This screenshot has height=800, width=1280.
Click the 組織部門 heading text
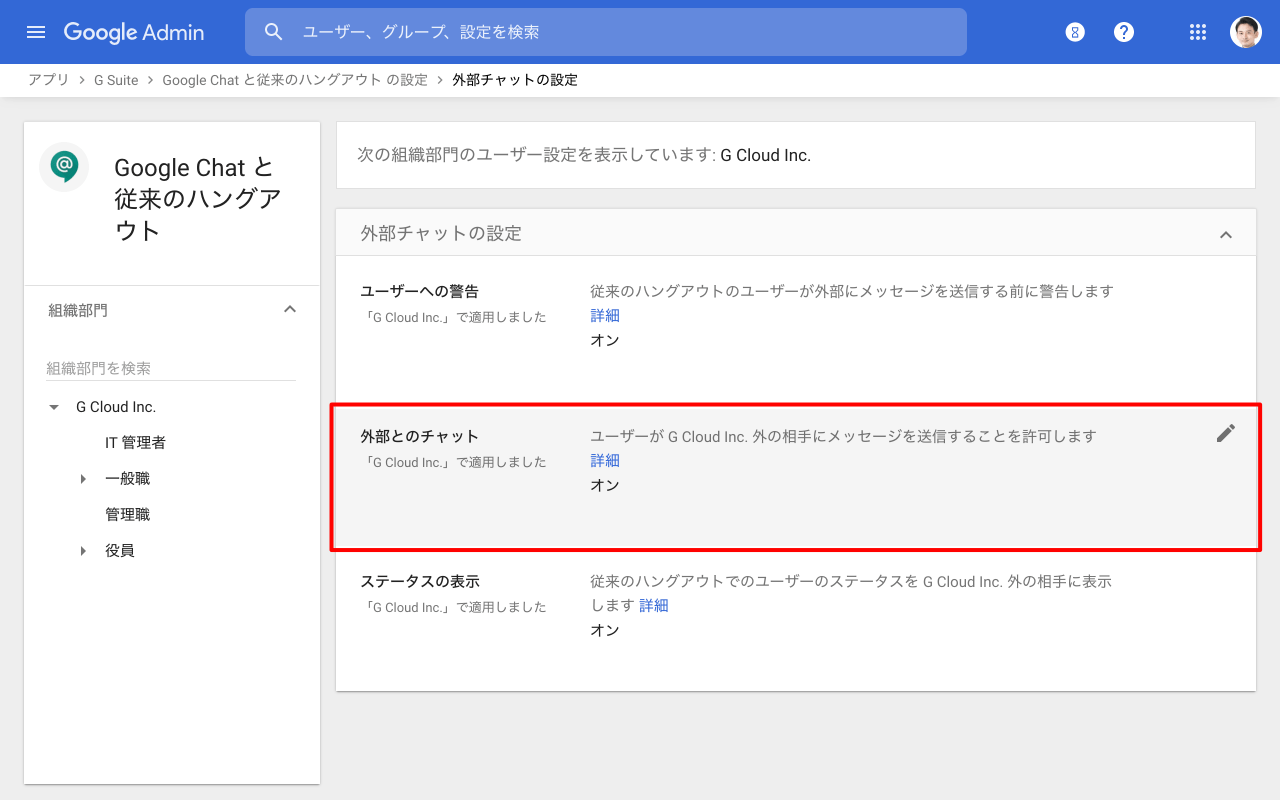coord(78,311)
